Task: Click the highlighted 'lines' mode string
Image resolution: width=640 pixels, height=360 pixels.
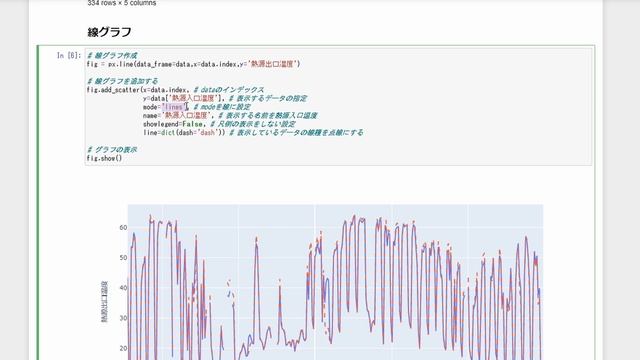Action: 174,107
